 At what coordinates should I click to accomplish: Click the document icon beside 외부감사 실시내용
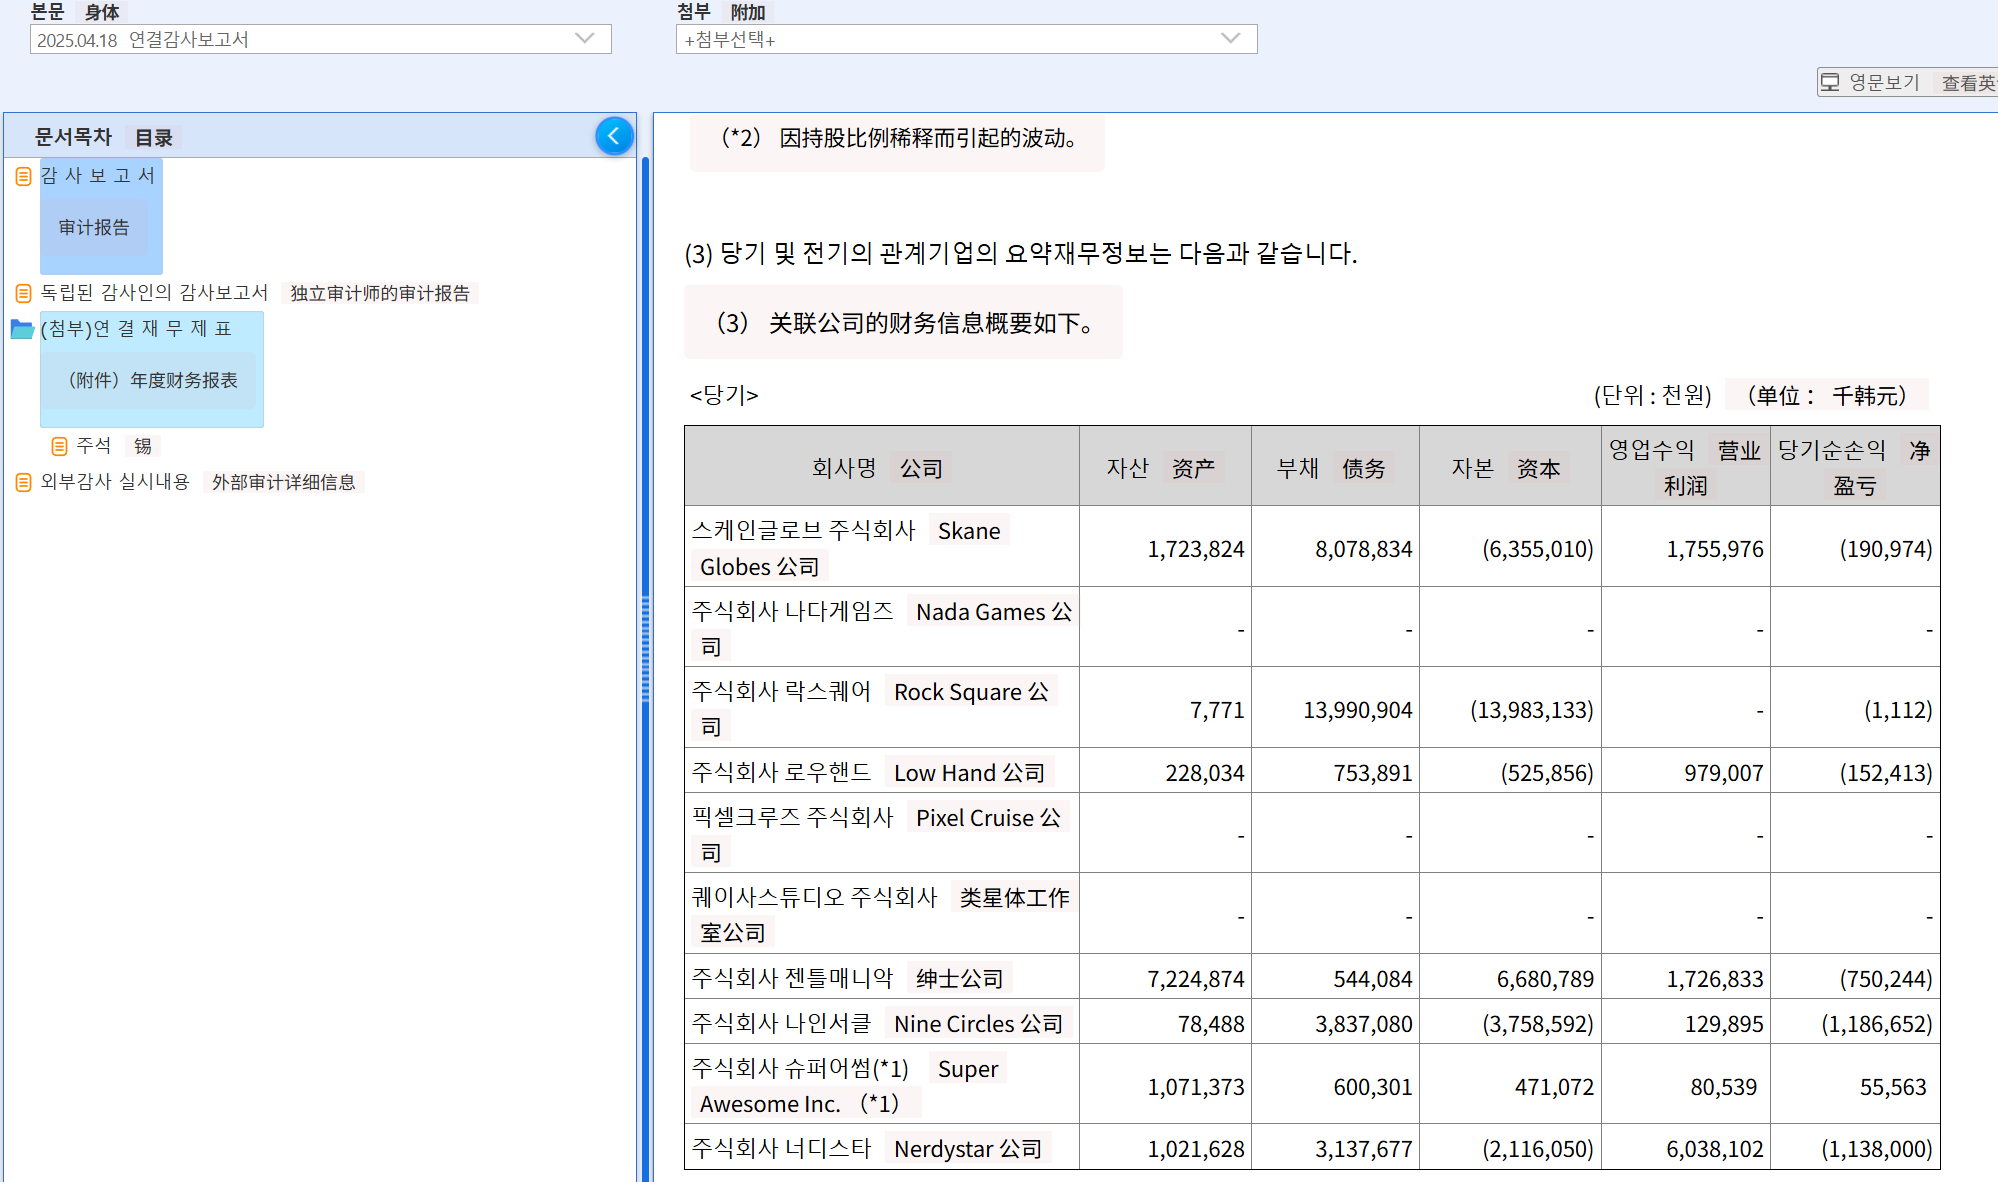(x=24, y=483)
